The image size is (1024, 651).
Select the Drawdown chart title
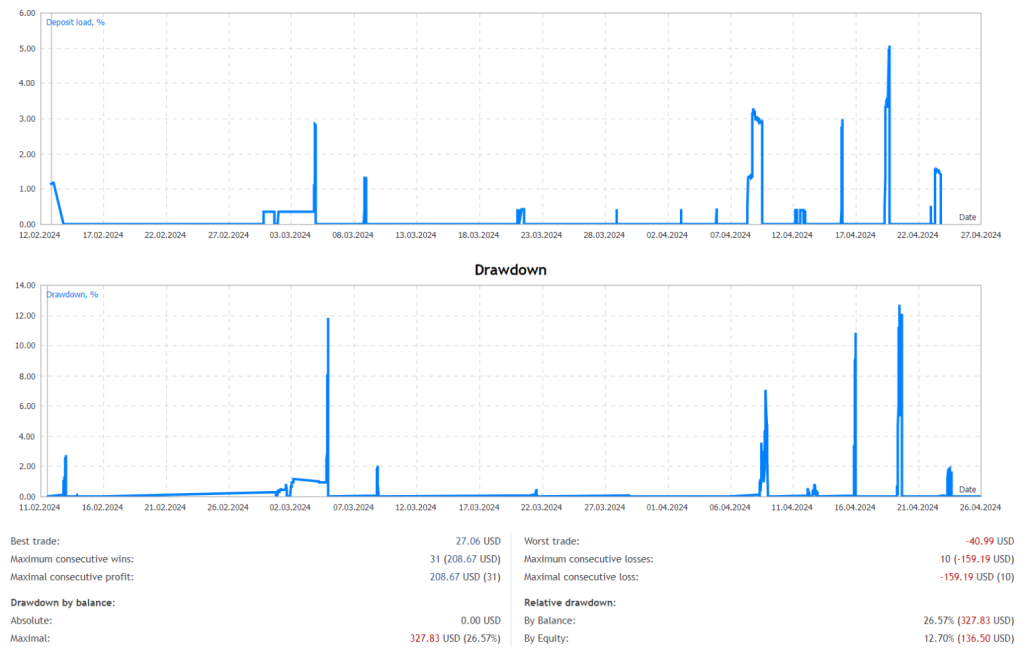point(512,270)
